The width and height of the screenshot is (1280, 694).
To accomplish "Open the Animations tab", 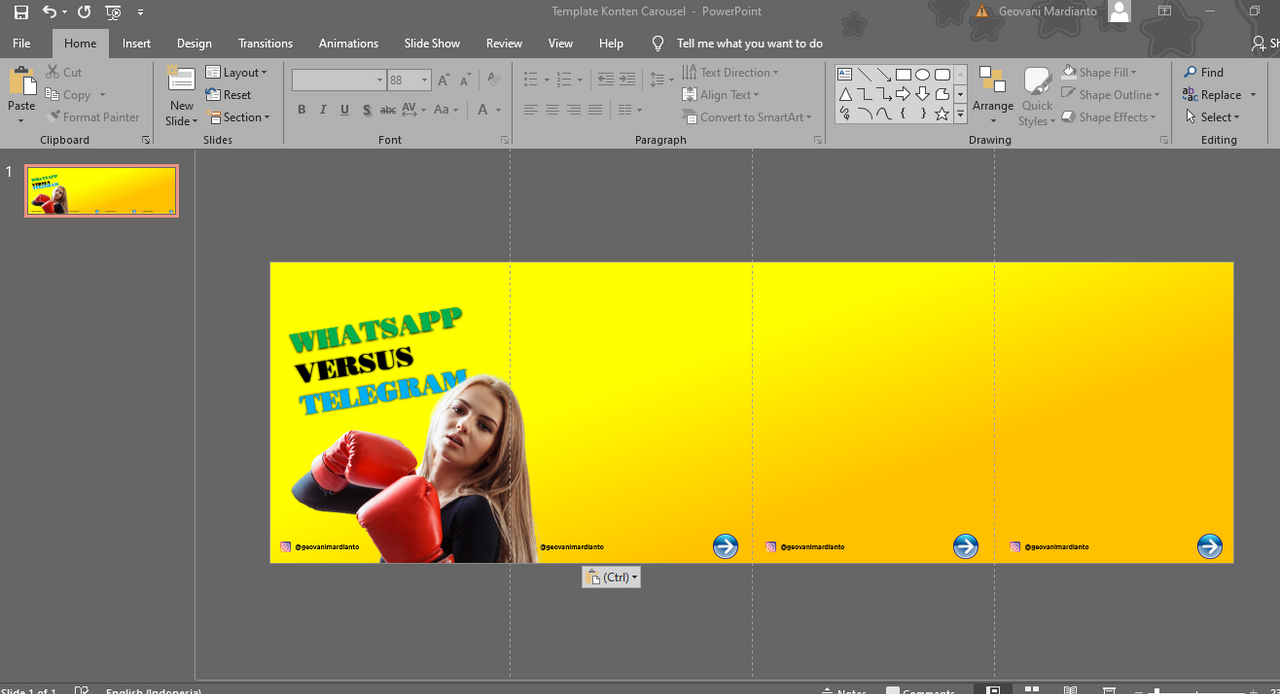I will [348, 43].
